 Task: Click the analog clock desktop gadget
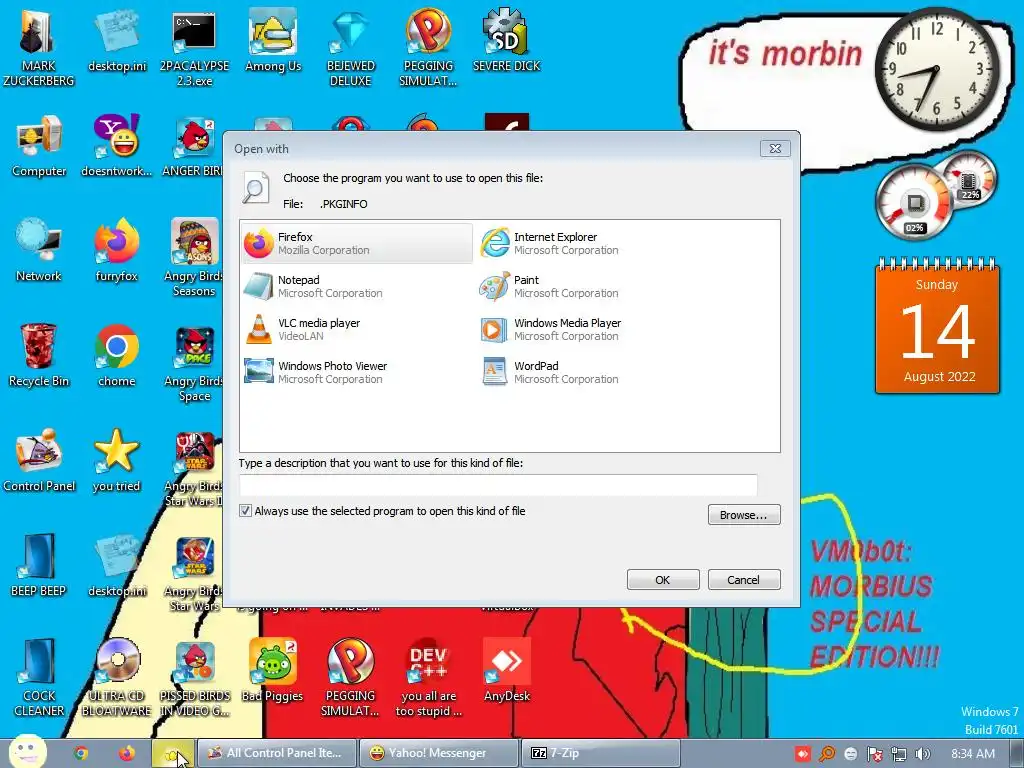point(936,68)
